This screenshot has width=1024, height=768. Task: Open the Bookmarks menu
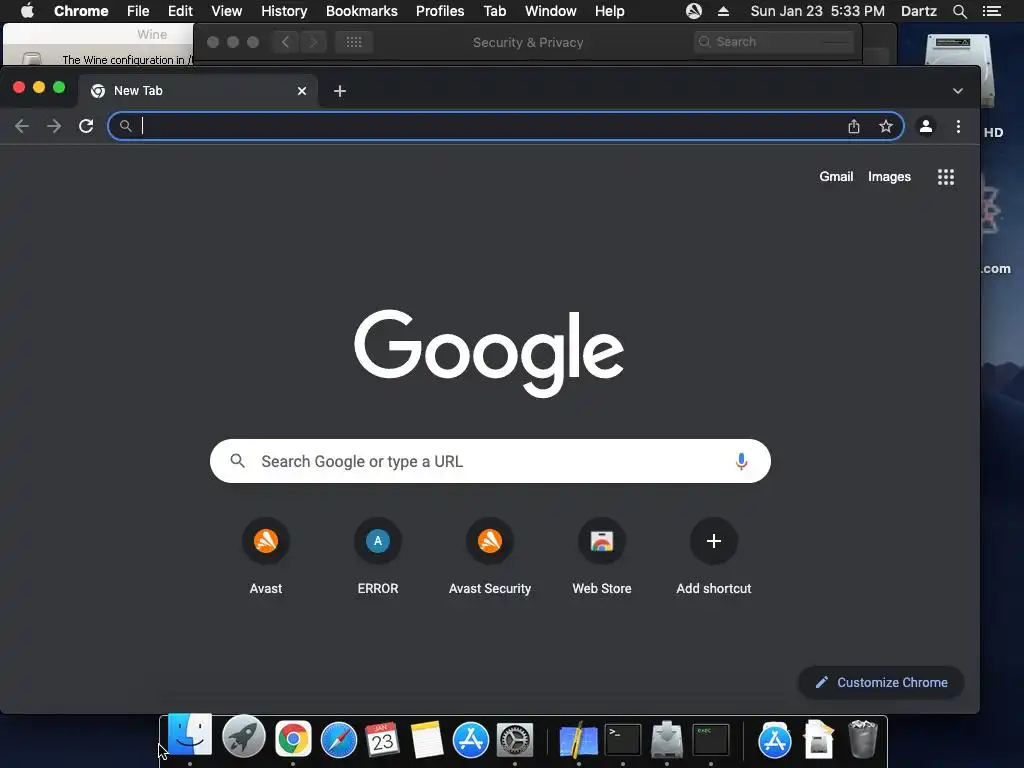click(x=362, y=11)
